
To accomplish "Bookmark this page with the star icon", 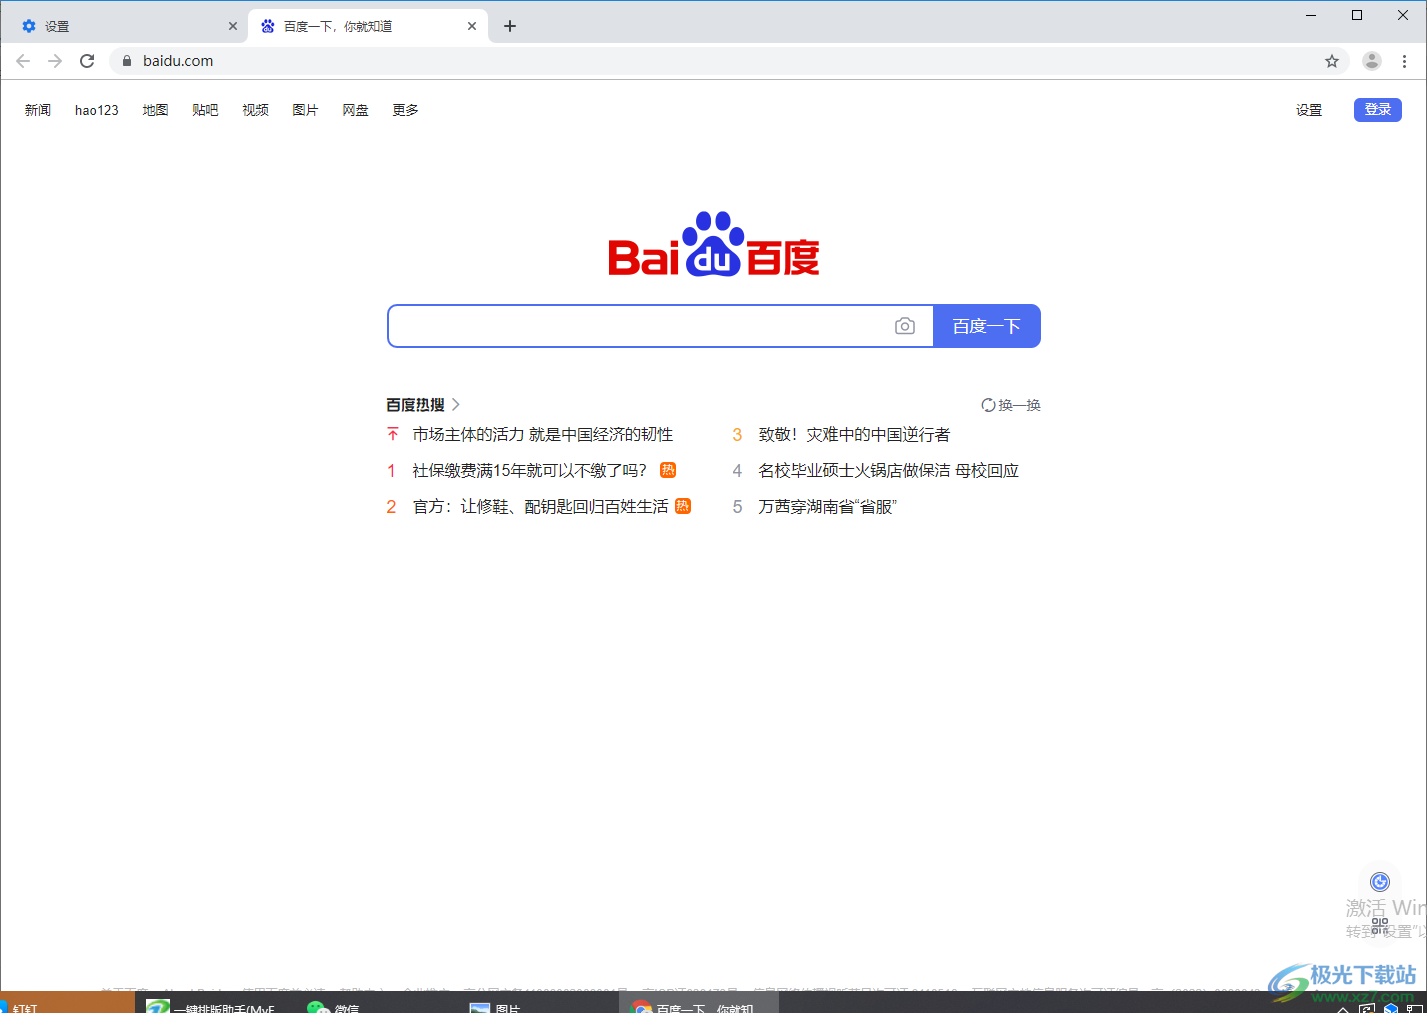I will coord(1332,61).
